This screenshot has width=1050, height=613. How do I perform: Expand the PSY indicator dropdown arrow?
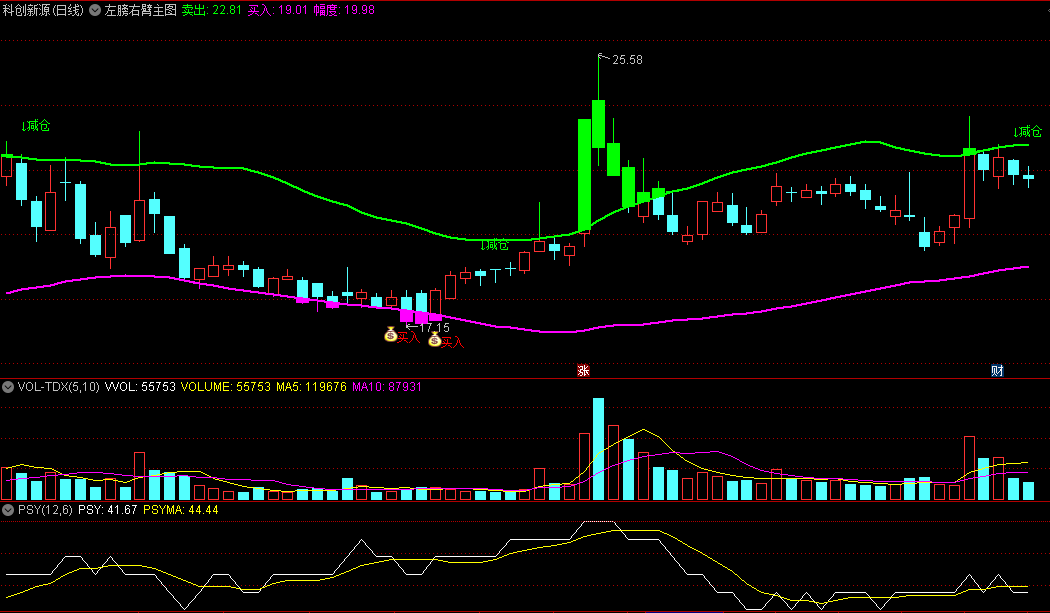pos(8,510)
